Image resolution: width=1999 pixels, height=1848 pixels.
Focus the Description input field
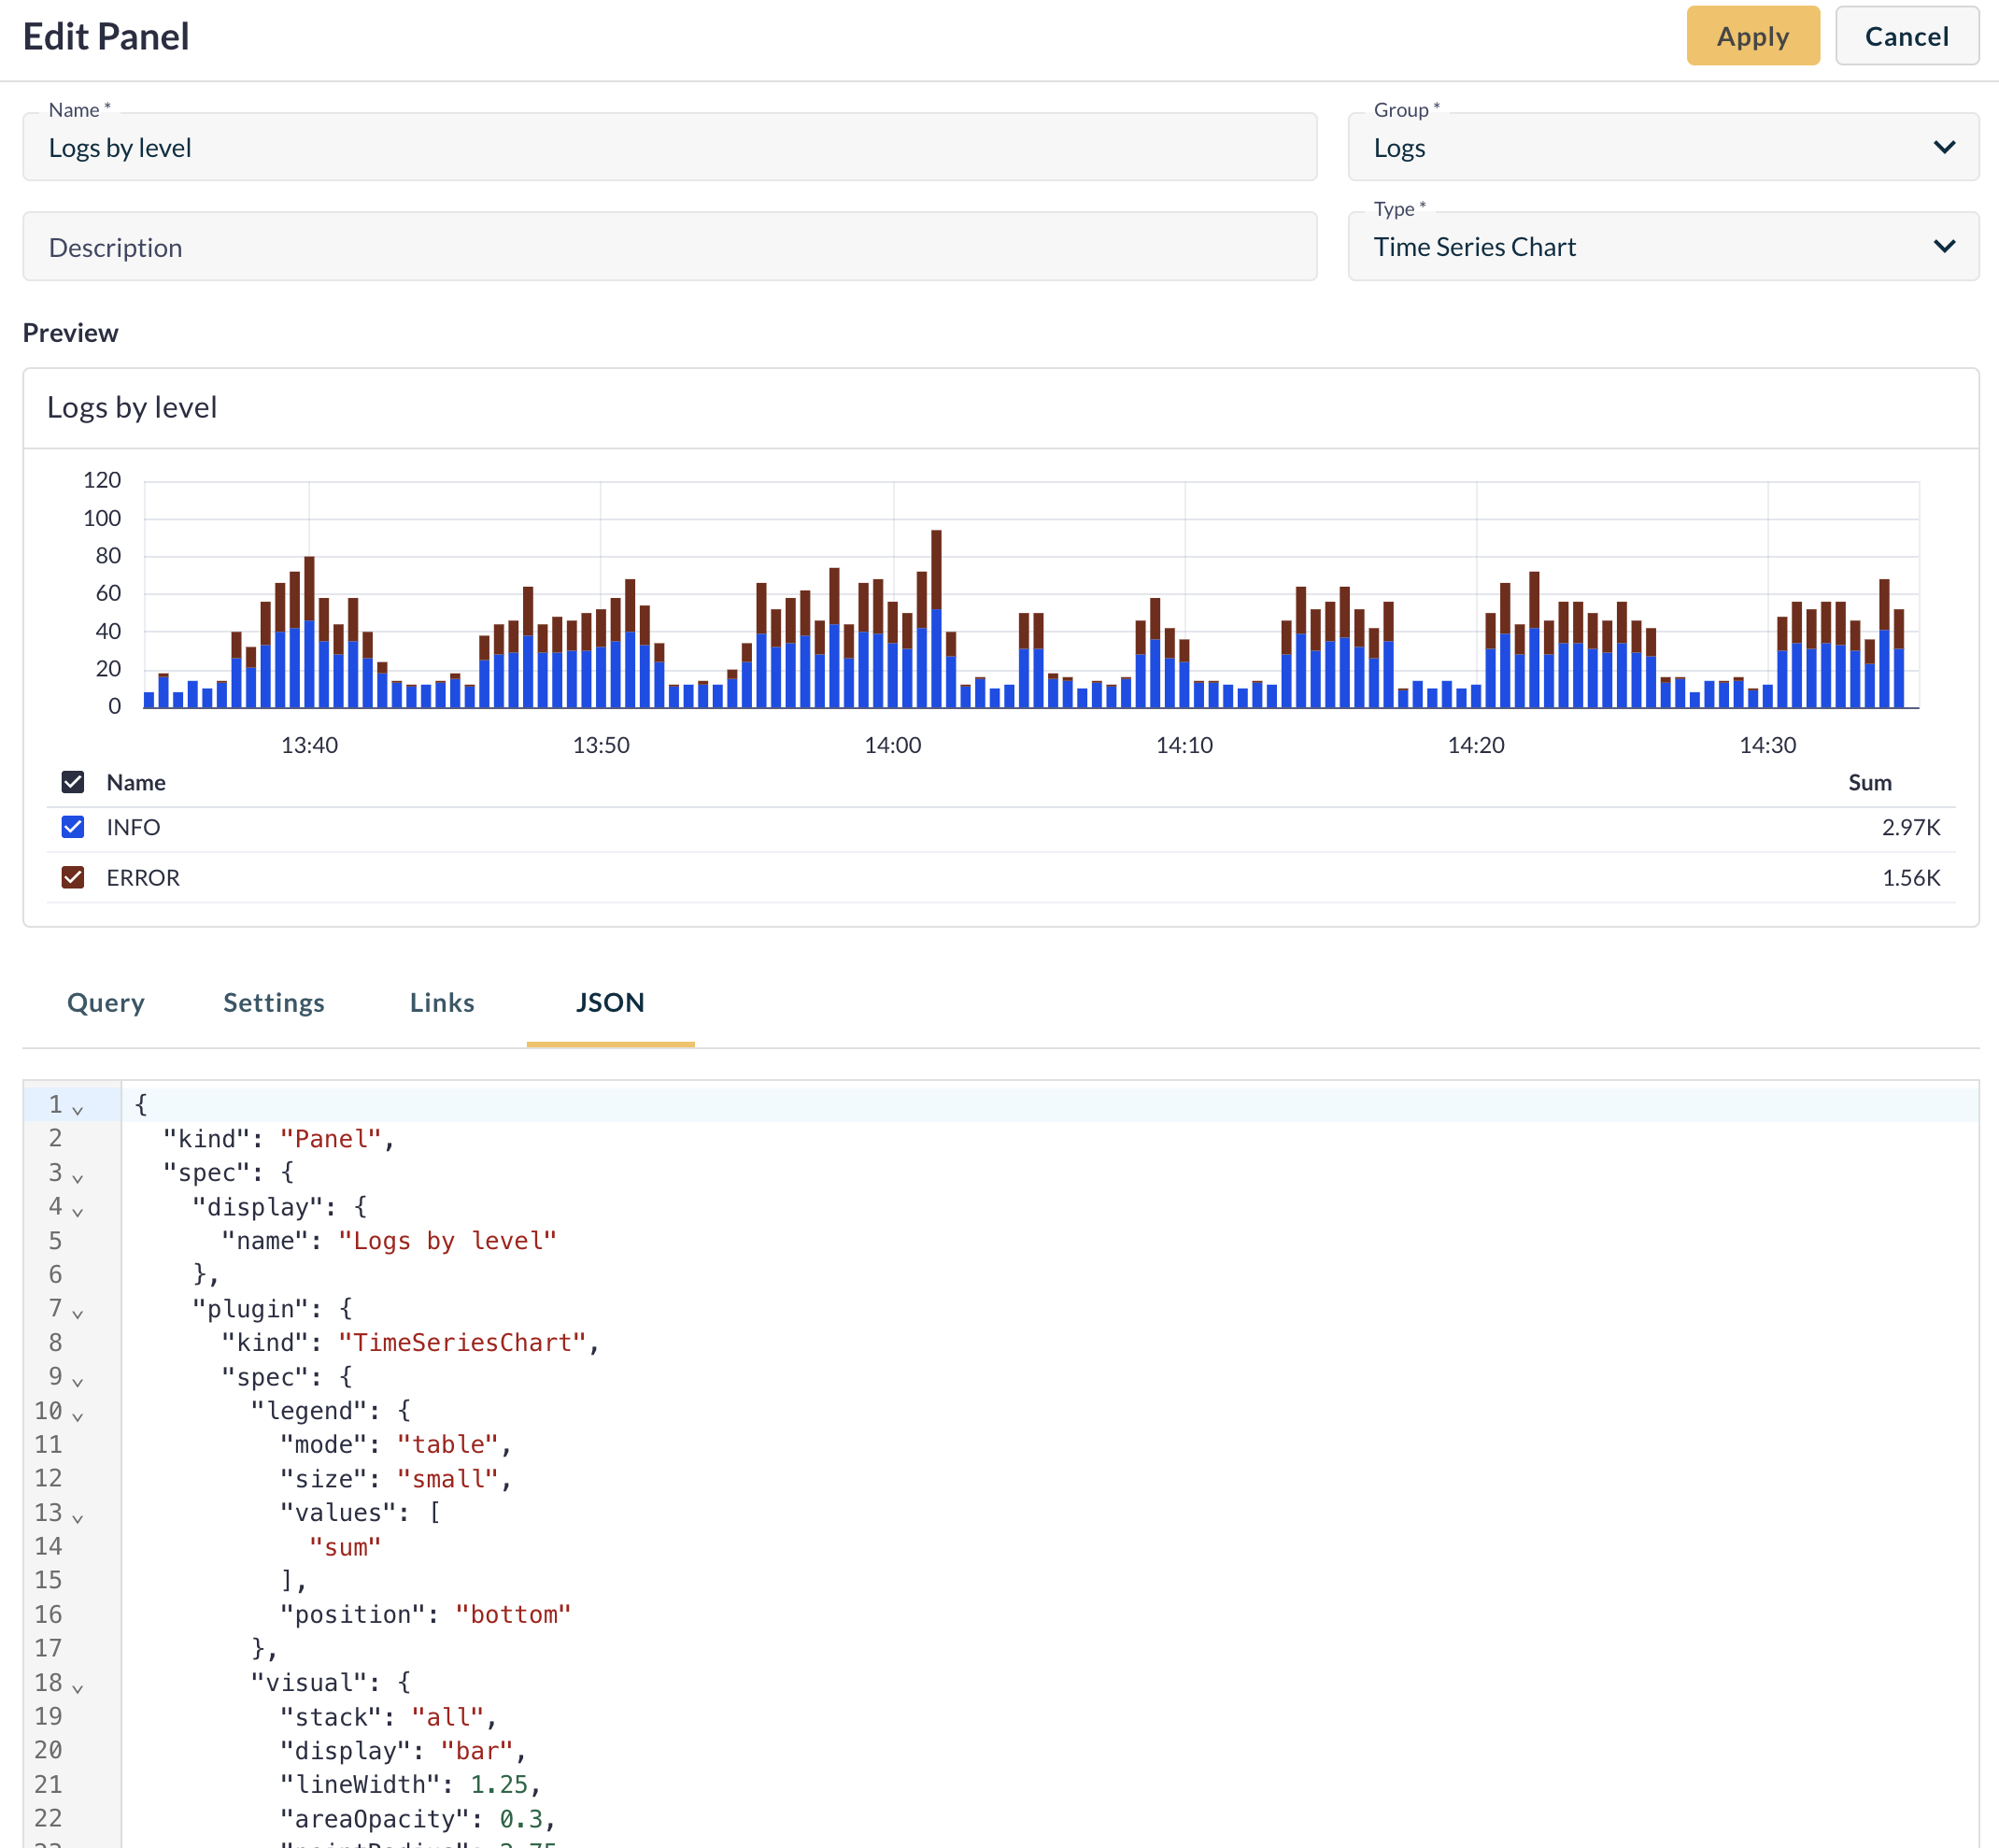point(669,247)
